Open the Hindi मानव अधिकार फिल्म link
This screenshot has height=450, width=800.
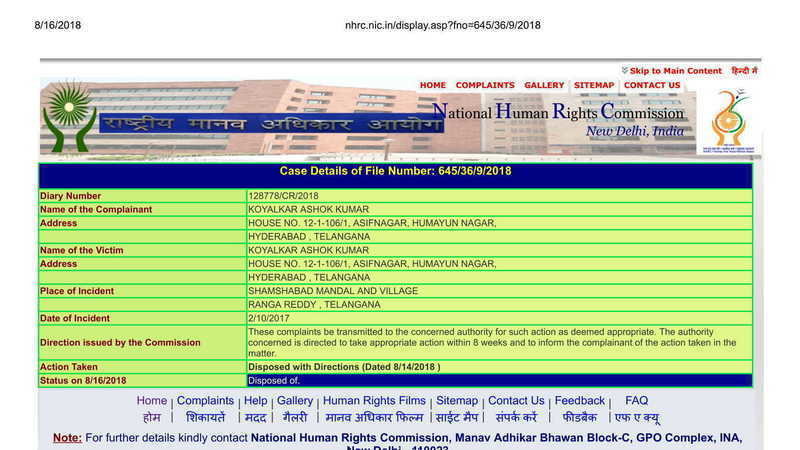click(x=374, y=418)
